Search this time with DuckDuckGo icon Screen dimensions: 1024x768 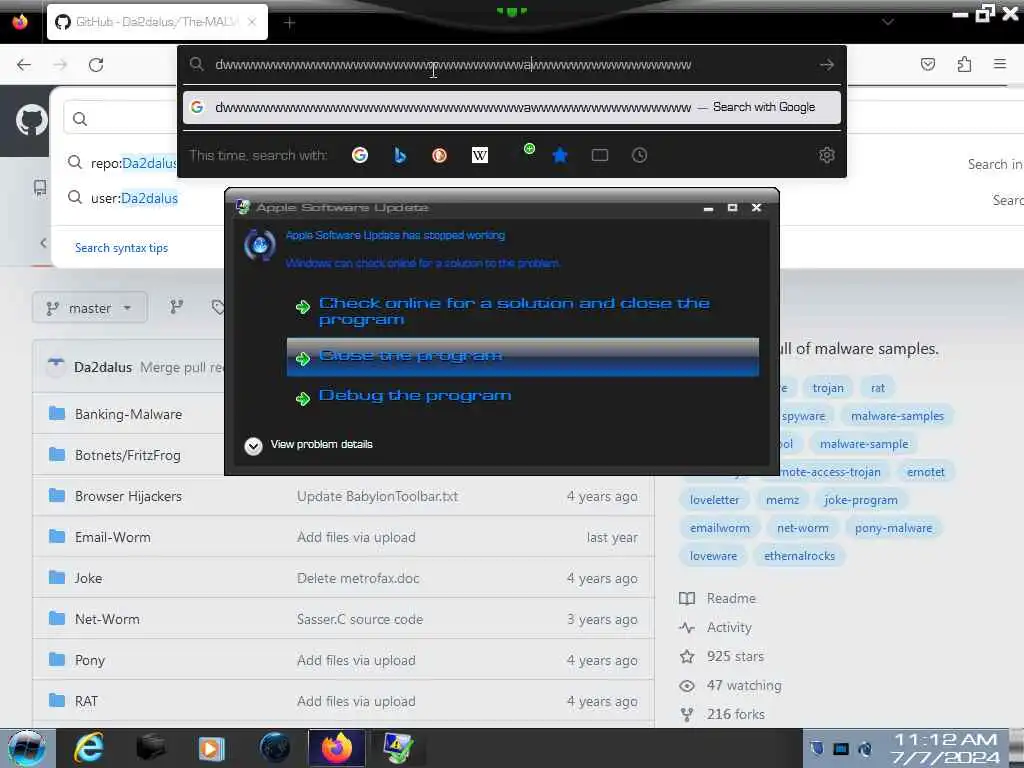pyautogui.click(x=440, y=155)
